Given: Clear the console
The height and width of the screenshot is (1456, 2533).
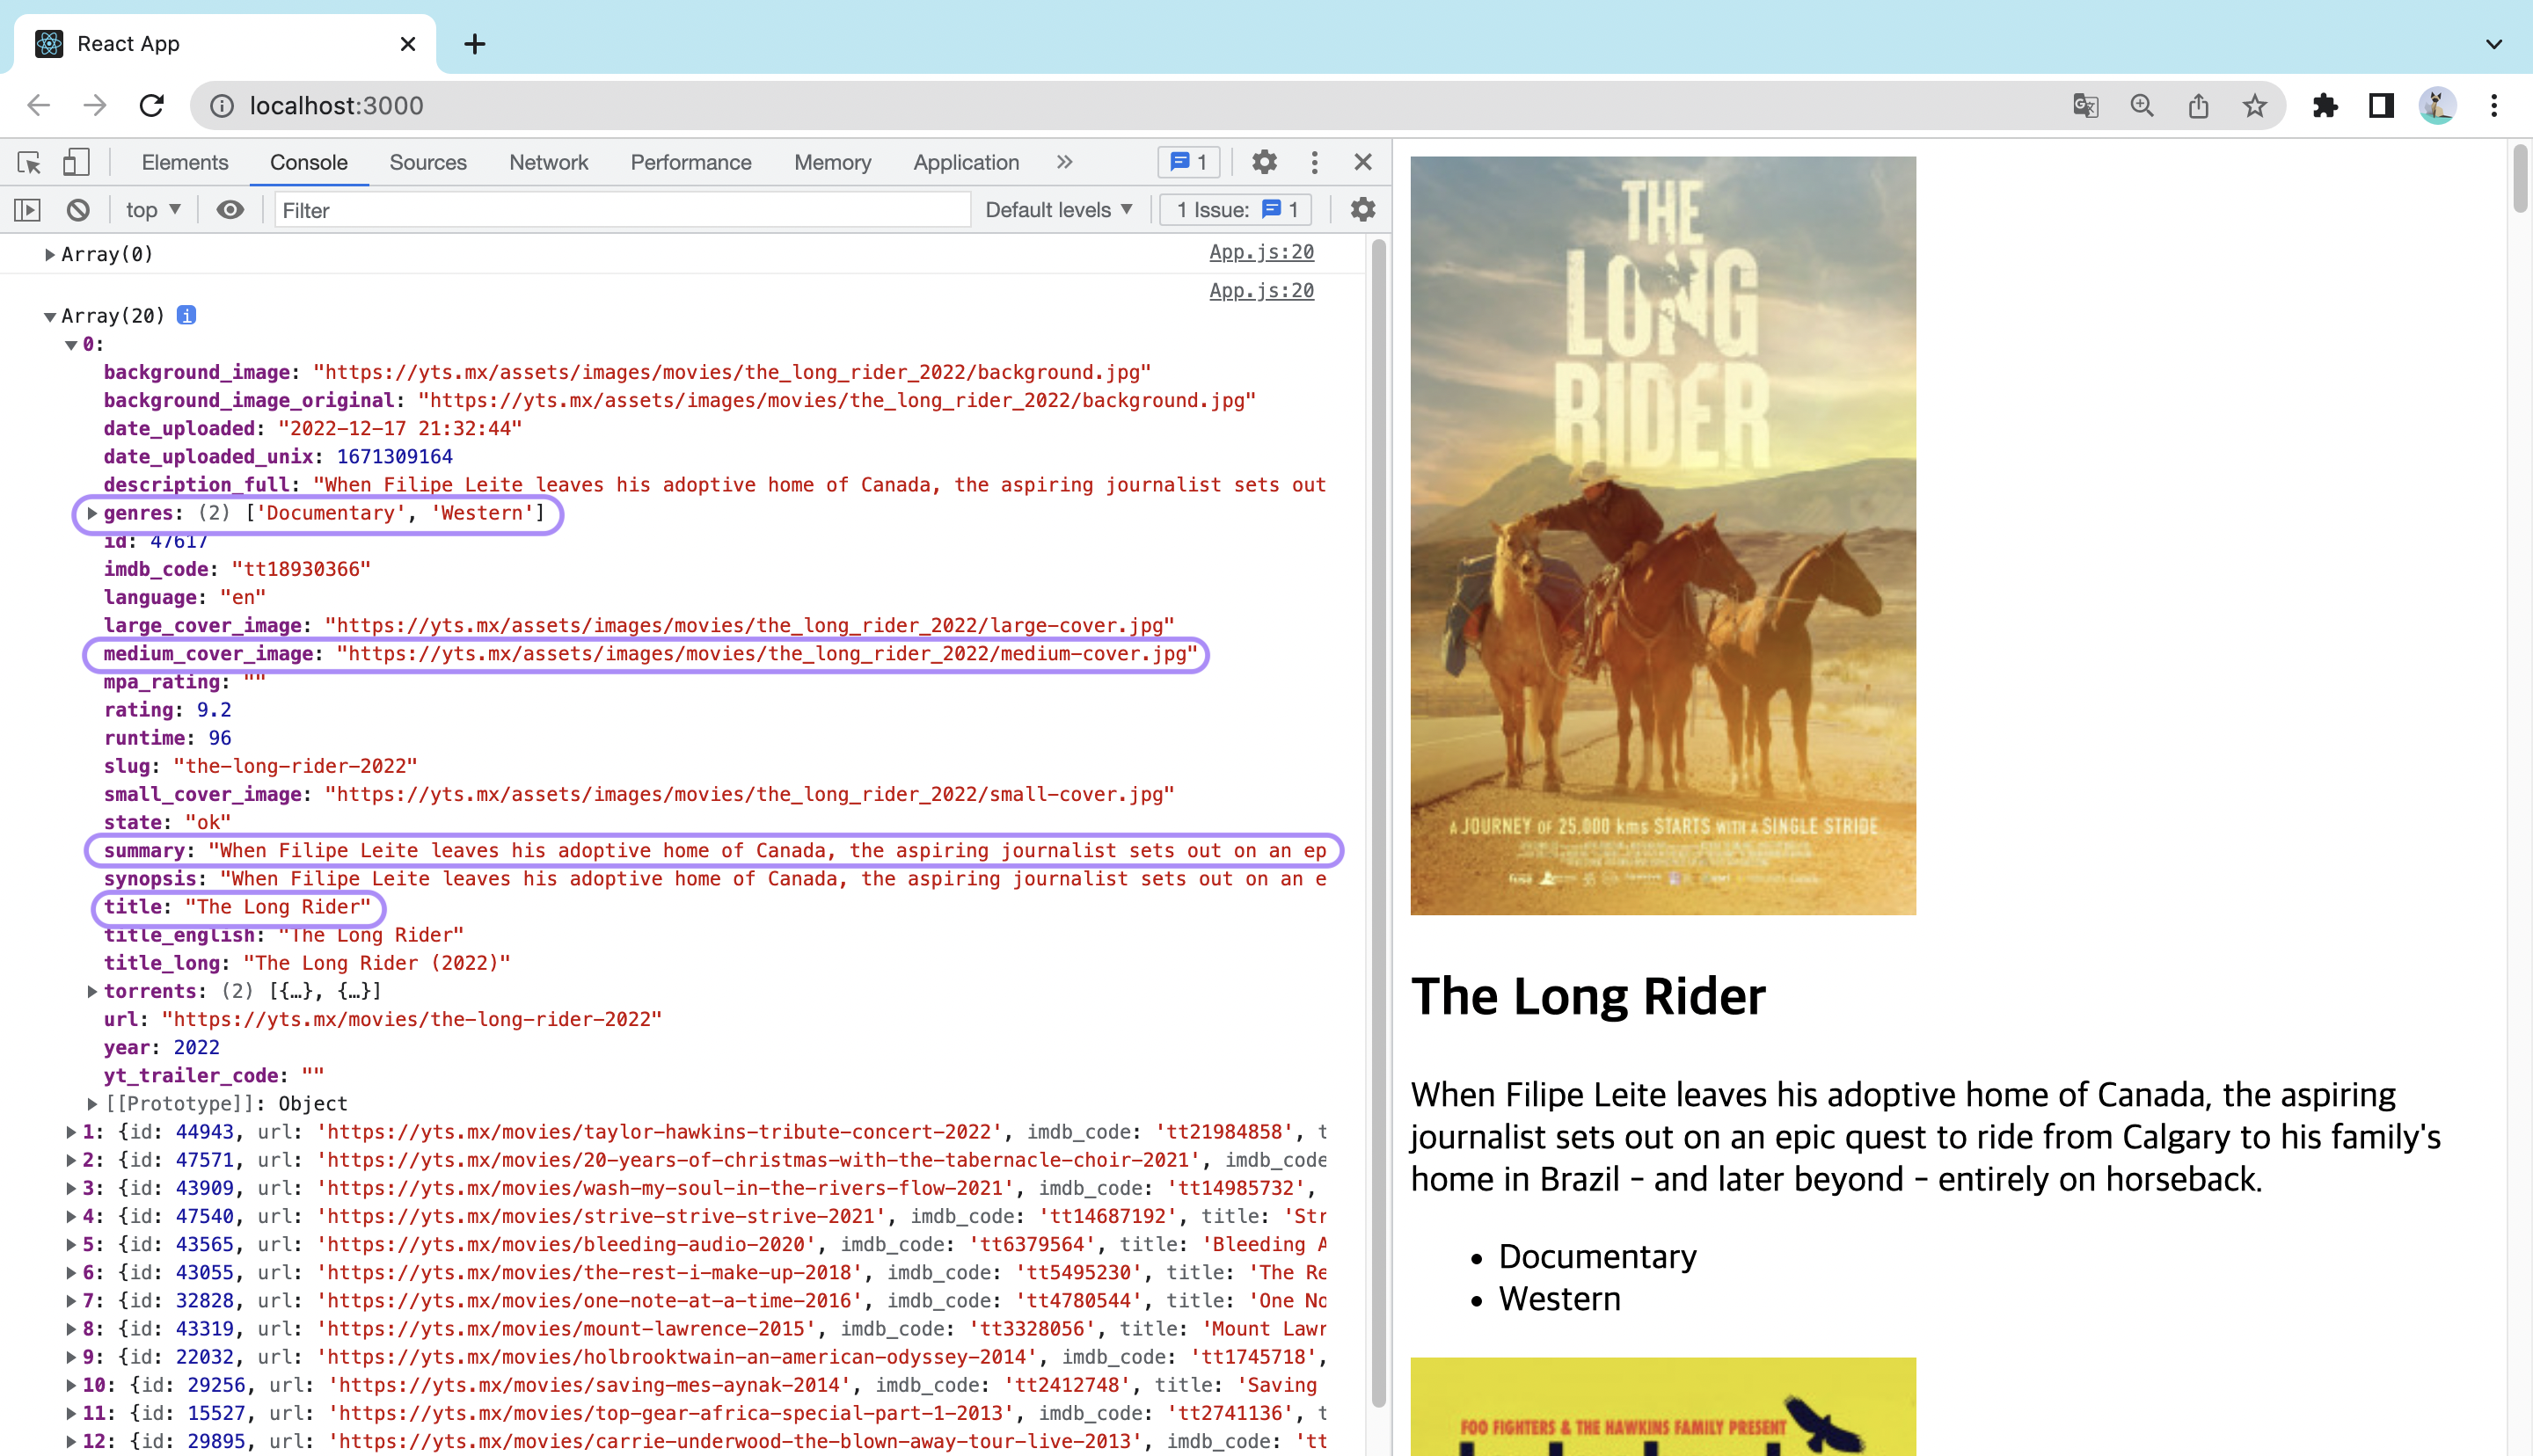Looking at the screenshot, I should 78,210.
